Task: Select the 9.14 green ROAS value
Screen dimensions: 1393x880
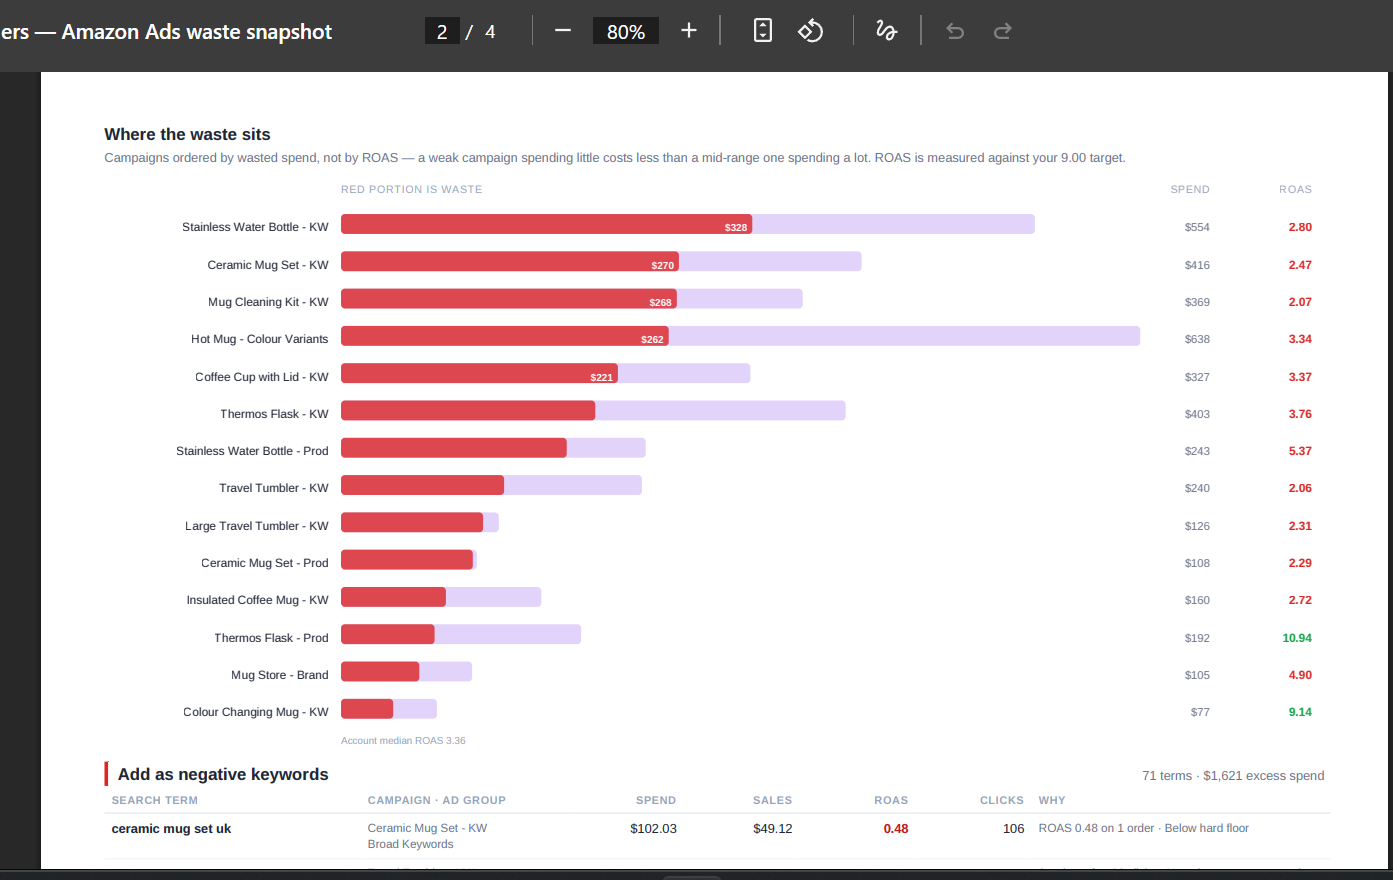Action: pyautogui.click(x=1300, y=712)
